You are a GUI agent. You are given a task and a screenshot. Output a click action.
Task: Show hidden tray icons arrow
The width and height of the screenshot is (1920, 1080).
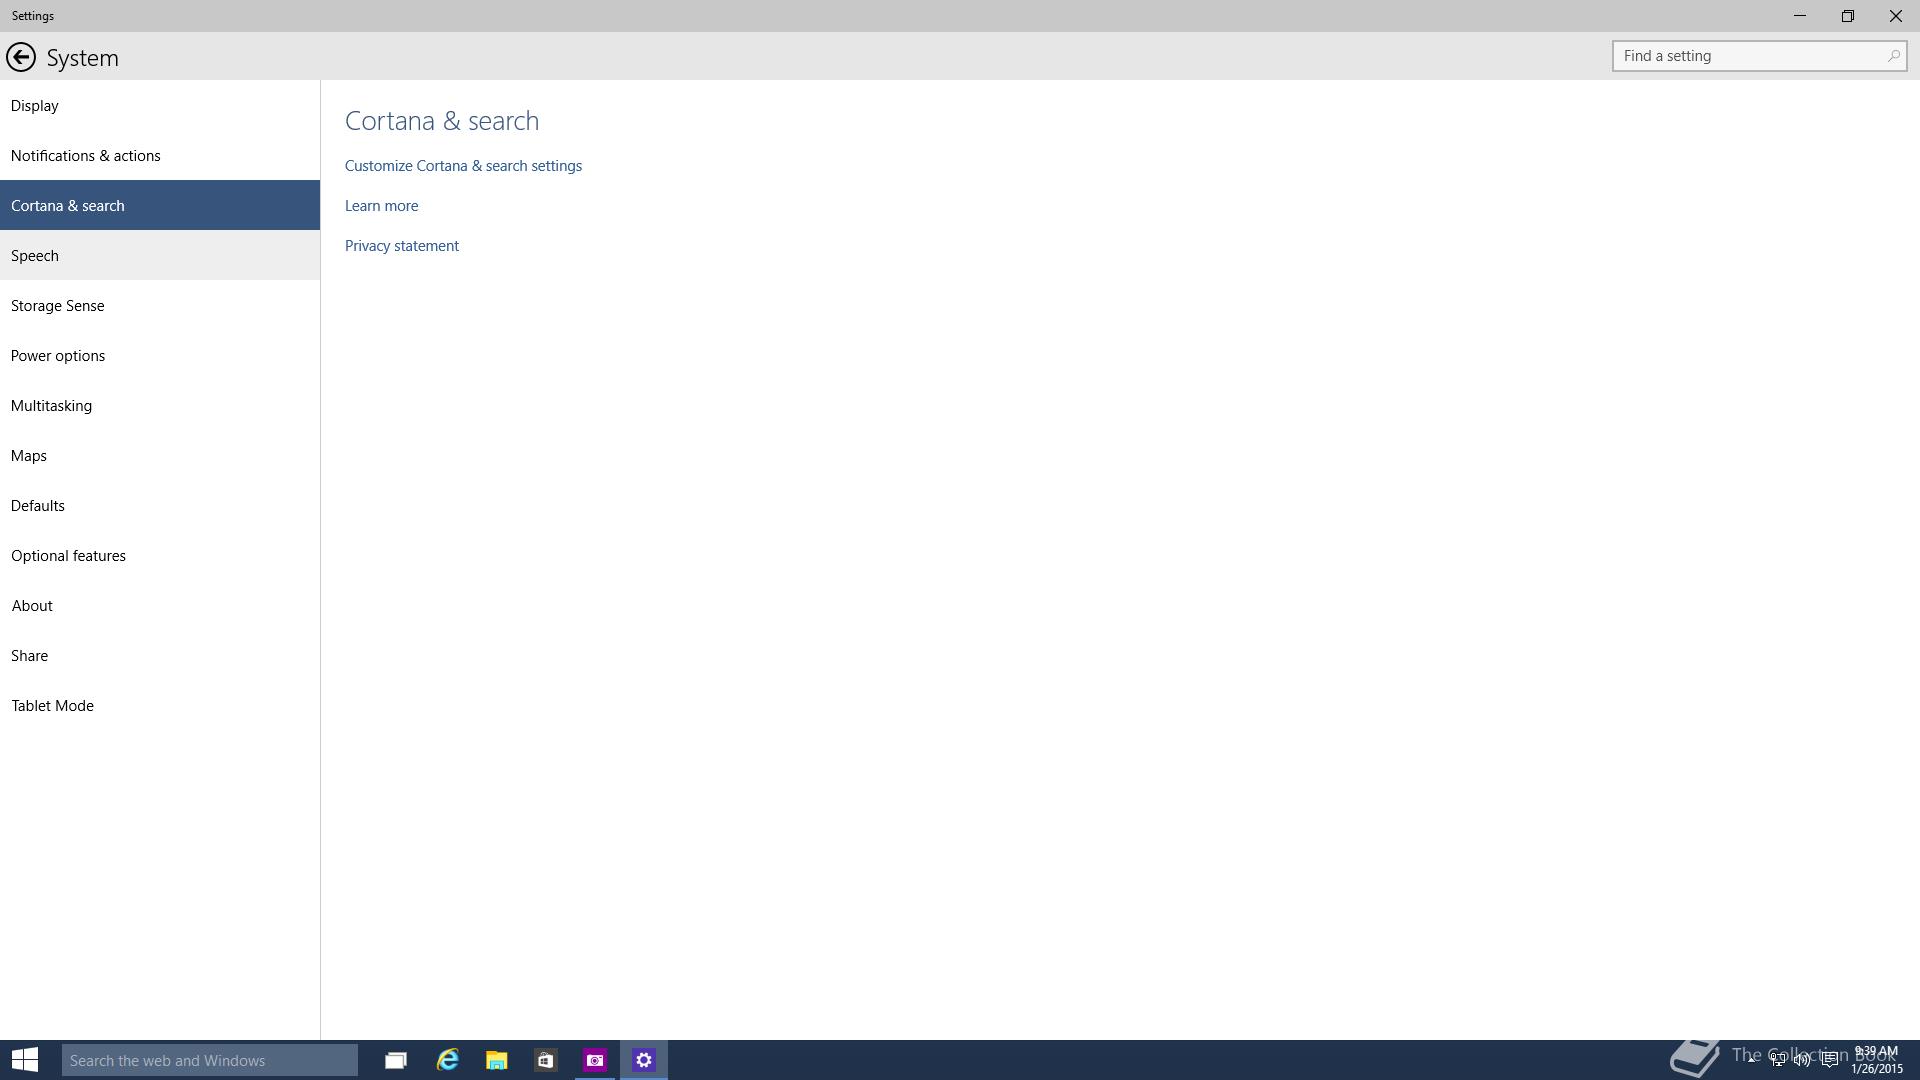tap(1752, 1059)
